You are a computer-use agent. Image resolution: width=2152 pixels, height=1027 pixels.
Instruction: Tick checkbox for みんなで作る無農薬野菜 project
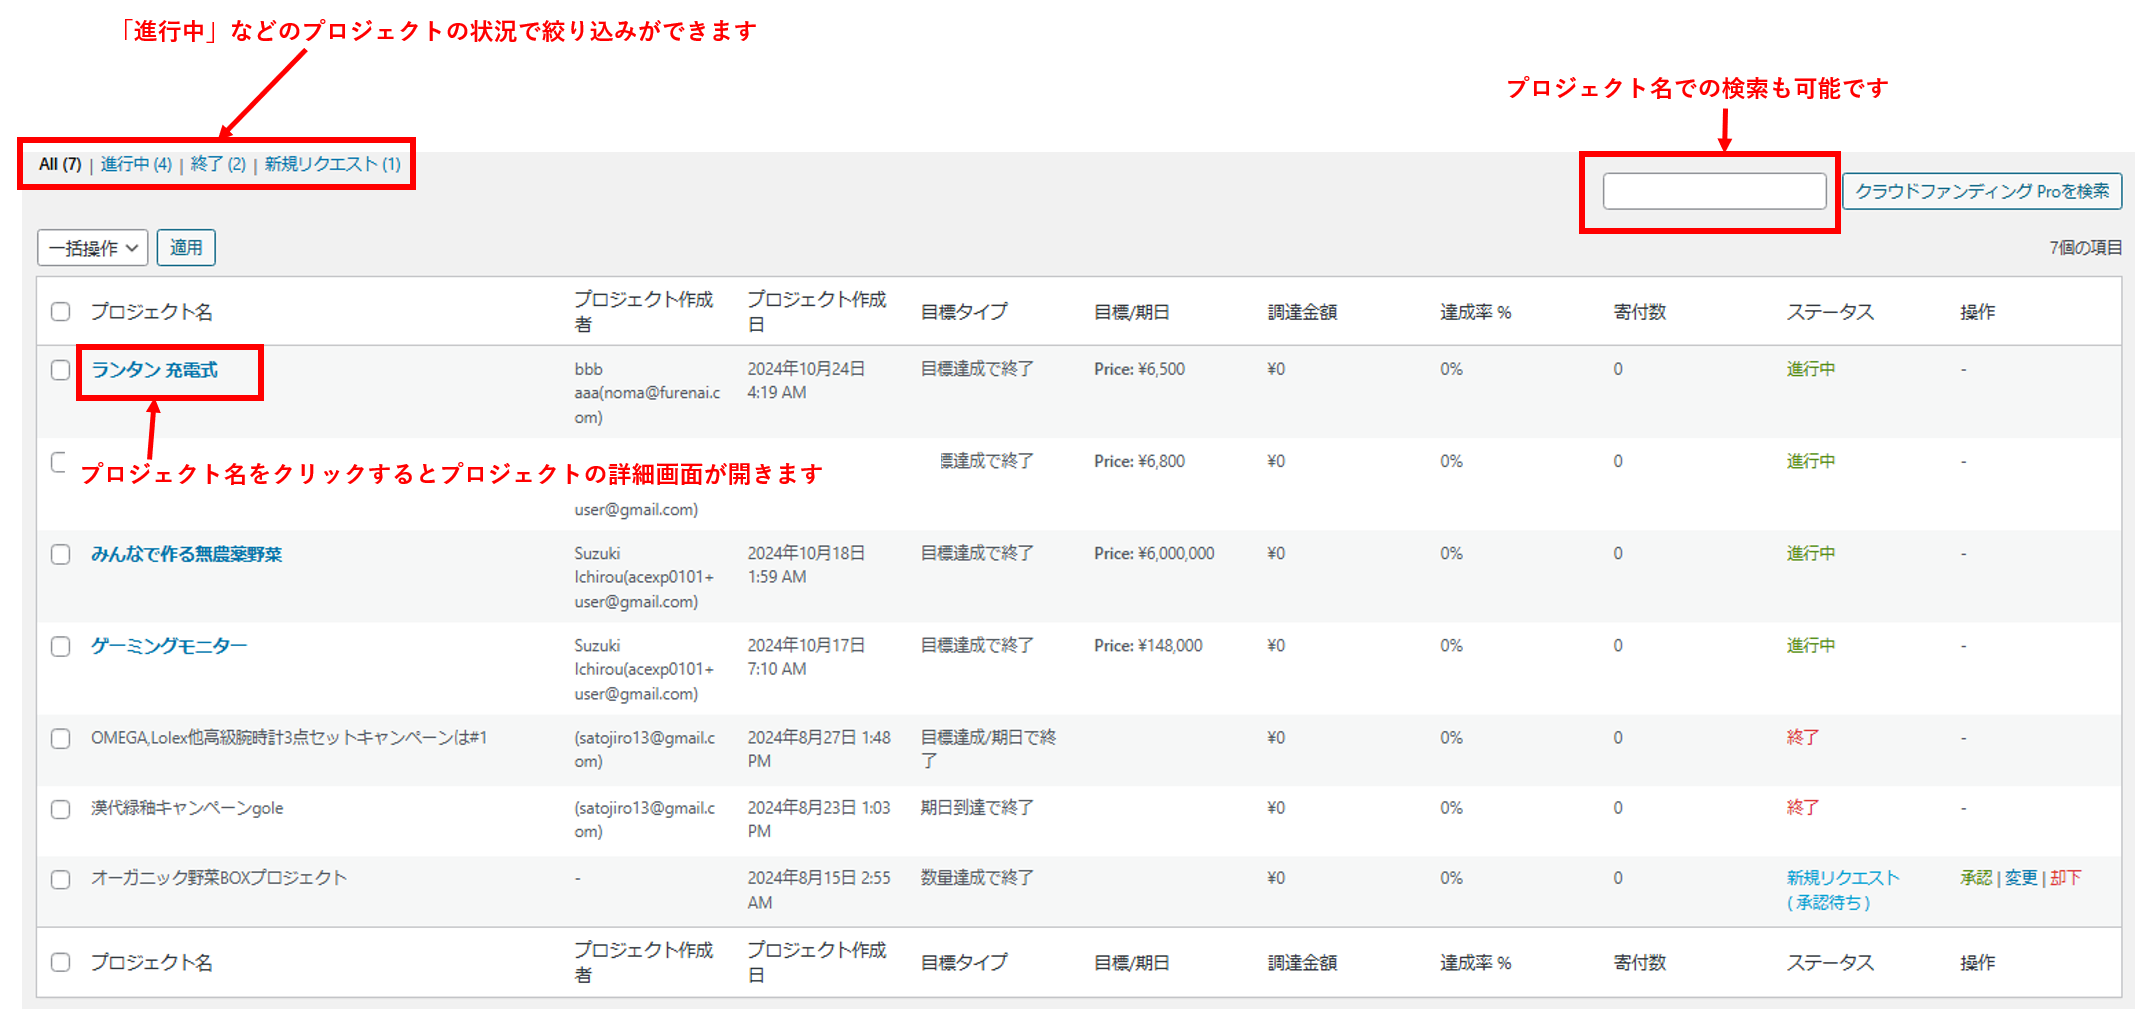61,555
